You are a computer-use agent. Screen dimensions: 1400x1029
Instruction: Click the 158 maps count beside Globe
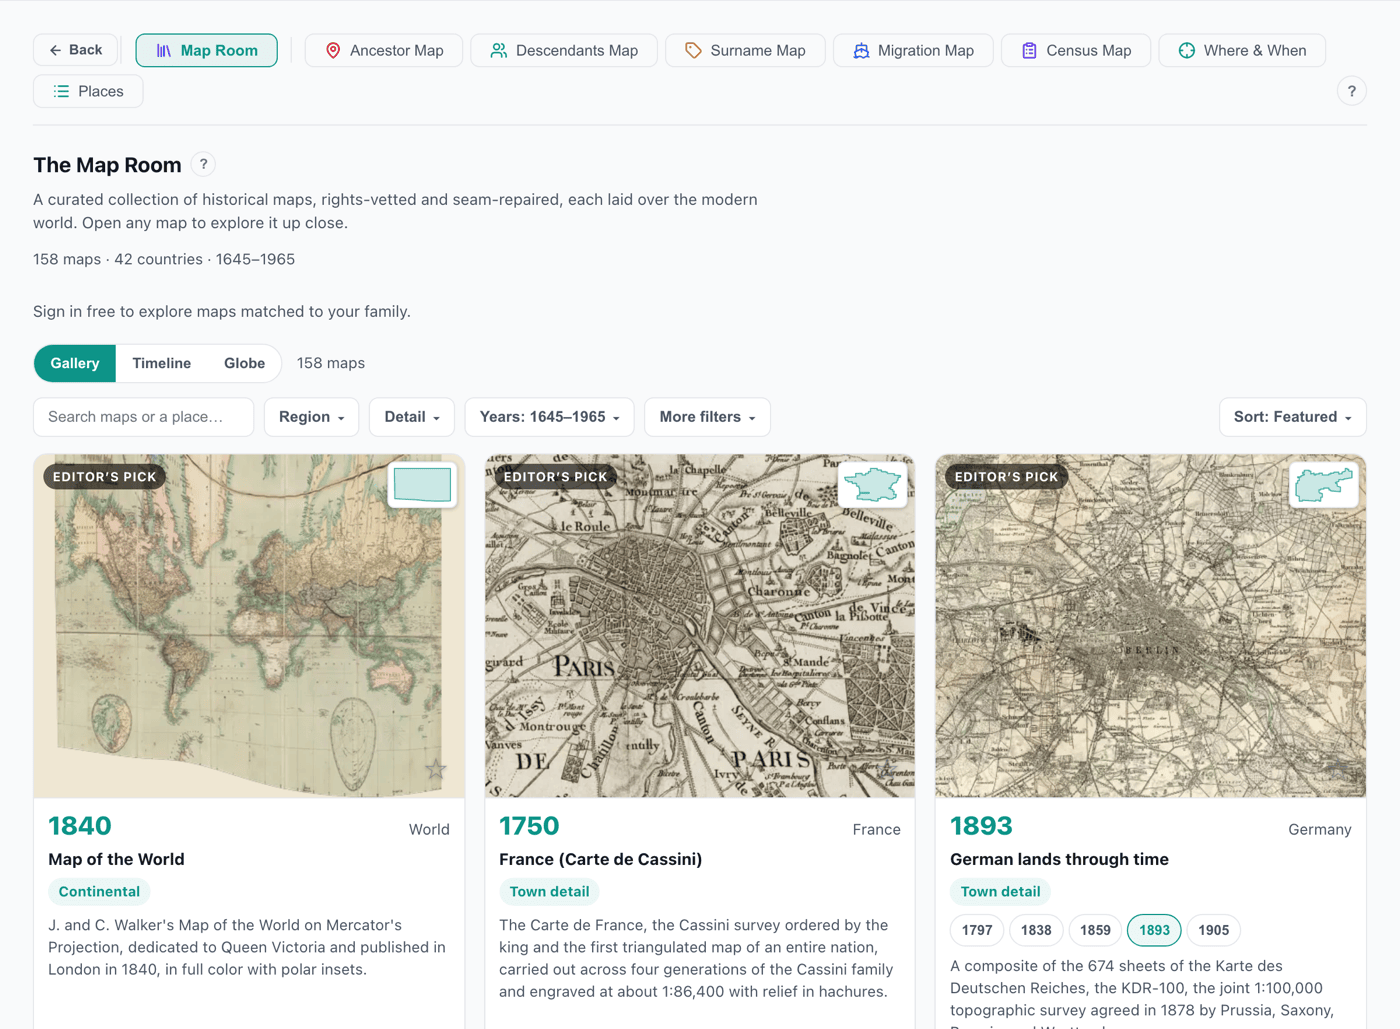330,363
